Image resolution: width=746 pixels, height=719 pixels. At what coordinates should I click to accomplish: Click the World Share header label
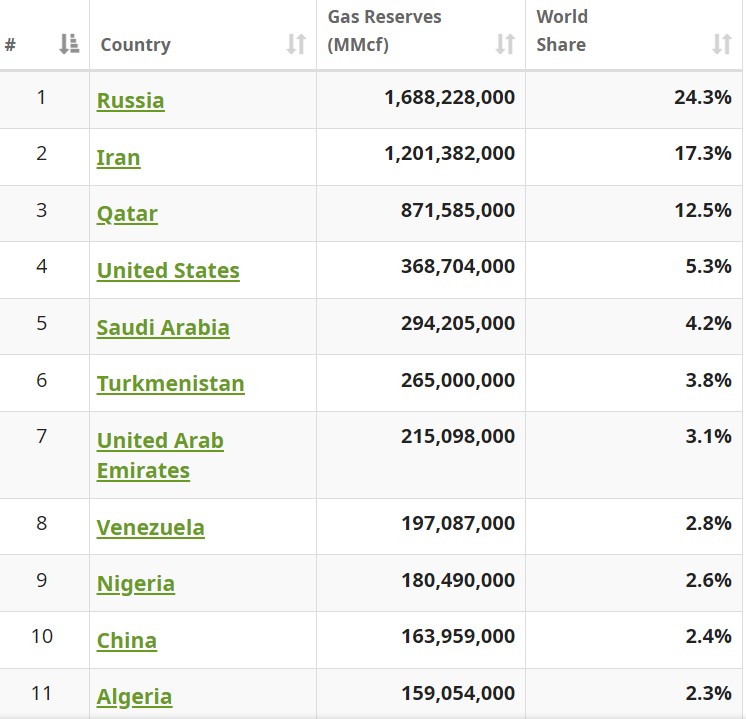[x=562, y=31]
